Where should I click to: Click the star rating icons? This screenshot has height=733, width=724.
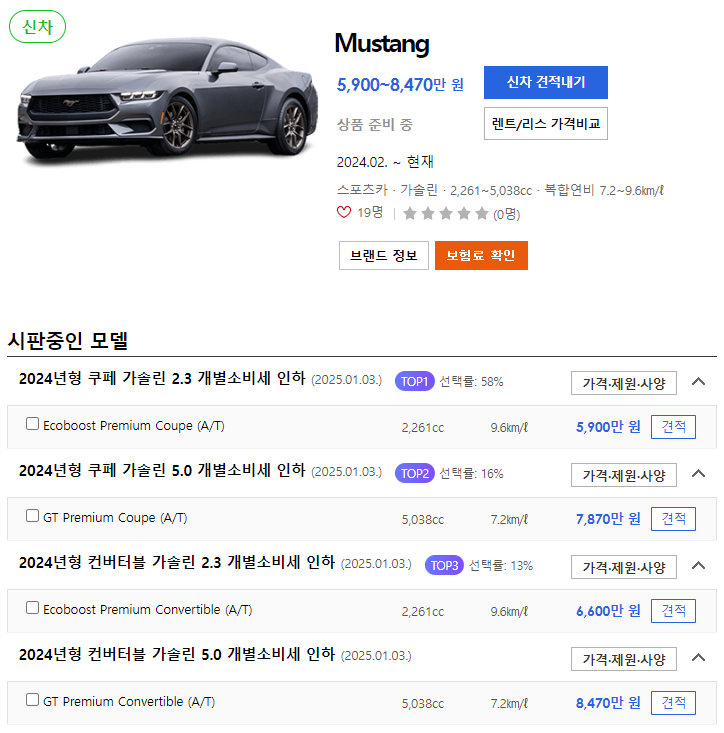[x=446, y=214]
